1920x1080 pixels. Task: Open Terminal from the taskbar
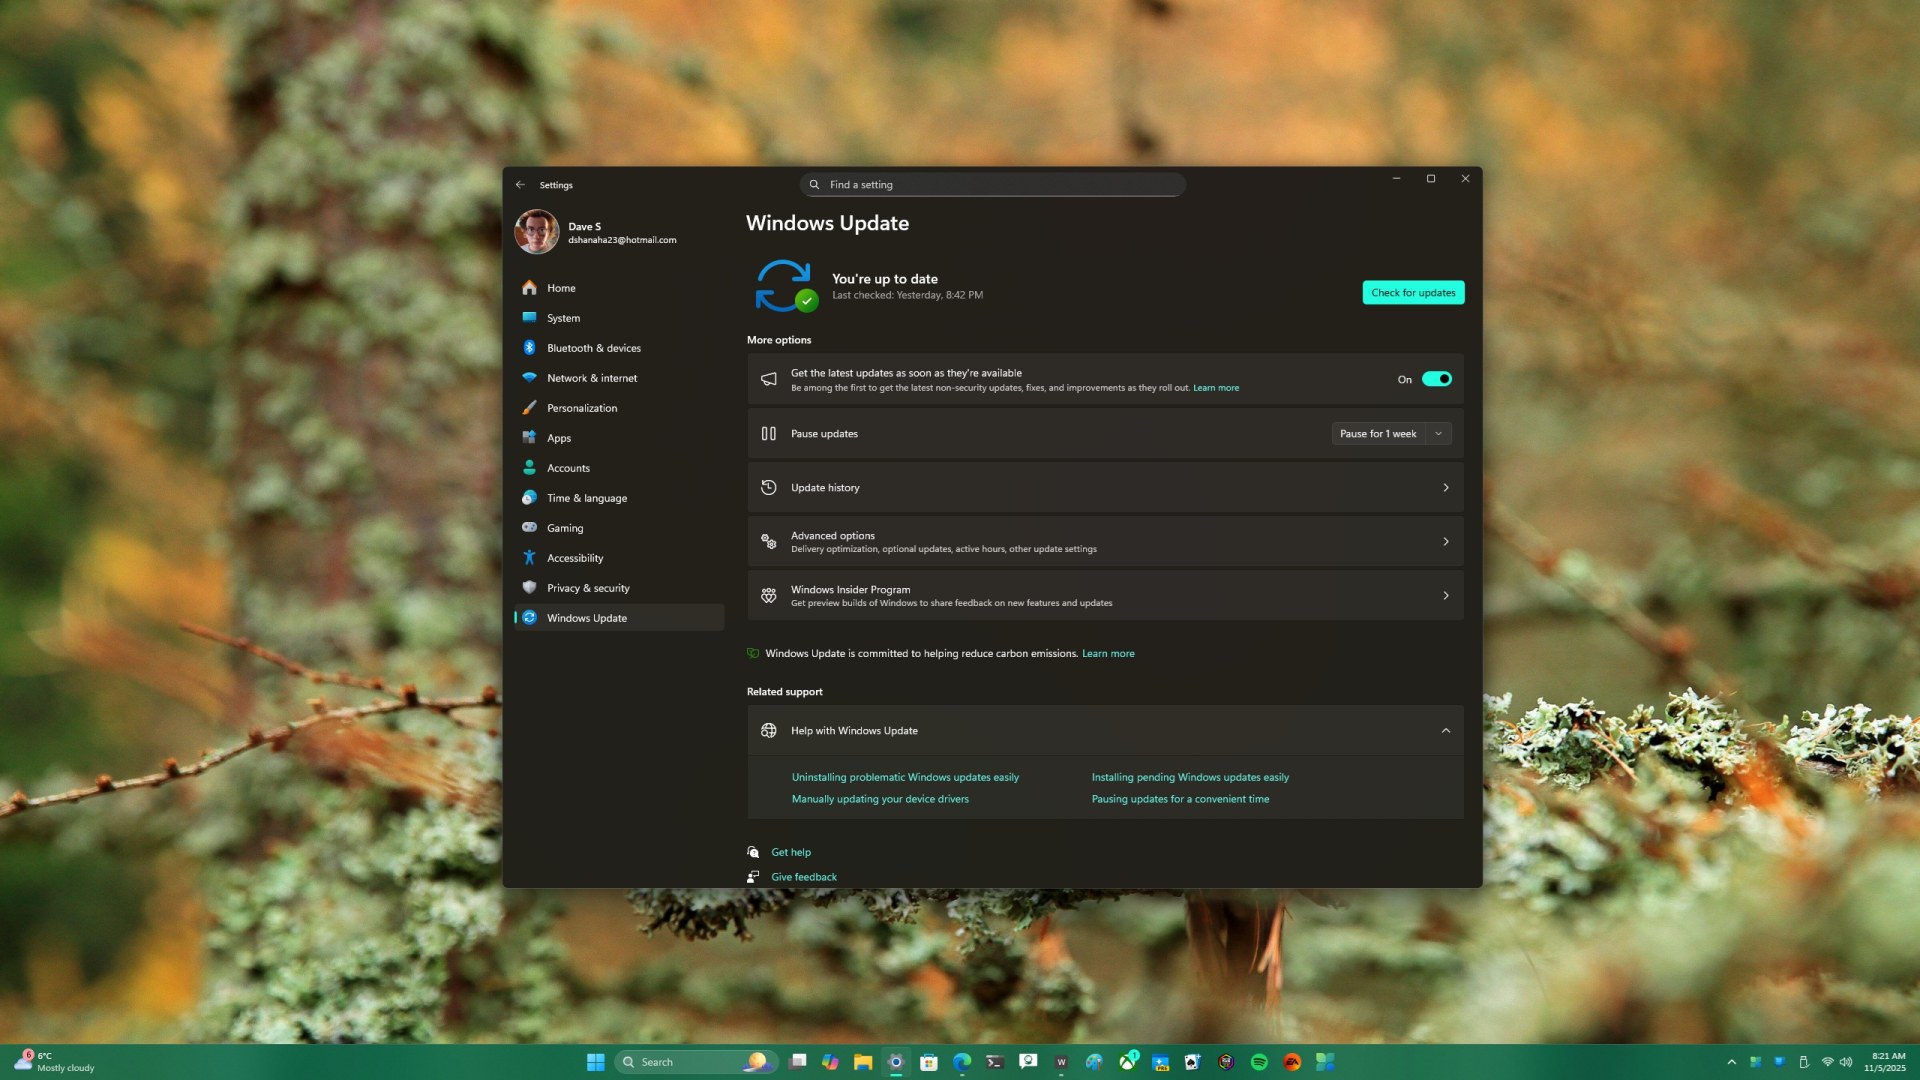coord(995,1062)
